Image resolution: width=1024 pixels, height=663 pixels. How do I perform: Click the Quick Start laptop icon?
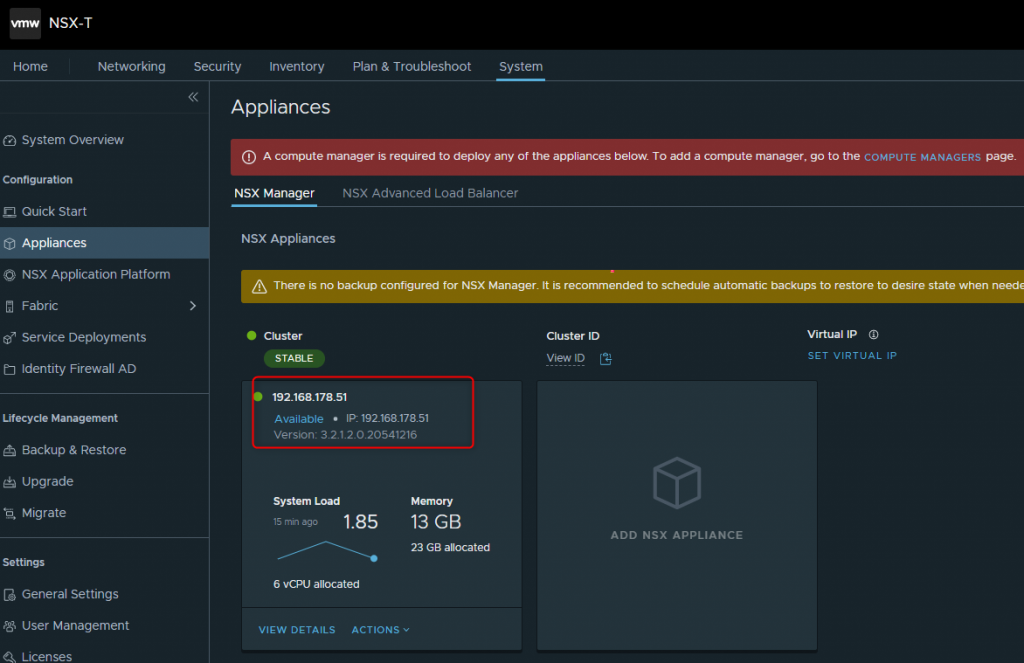(9, 212)
